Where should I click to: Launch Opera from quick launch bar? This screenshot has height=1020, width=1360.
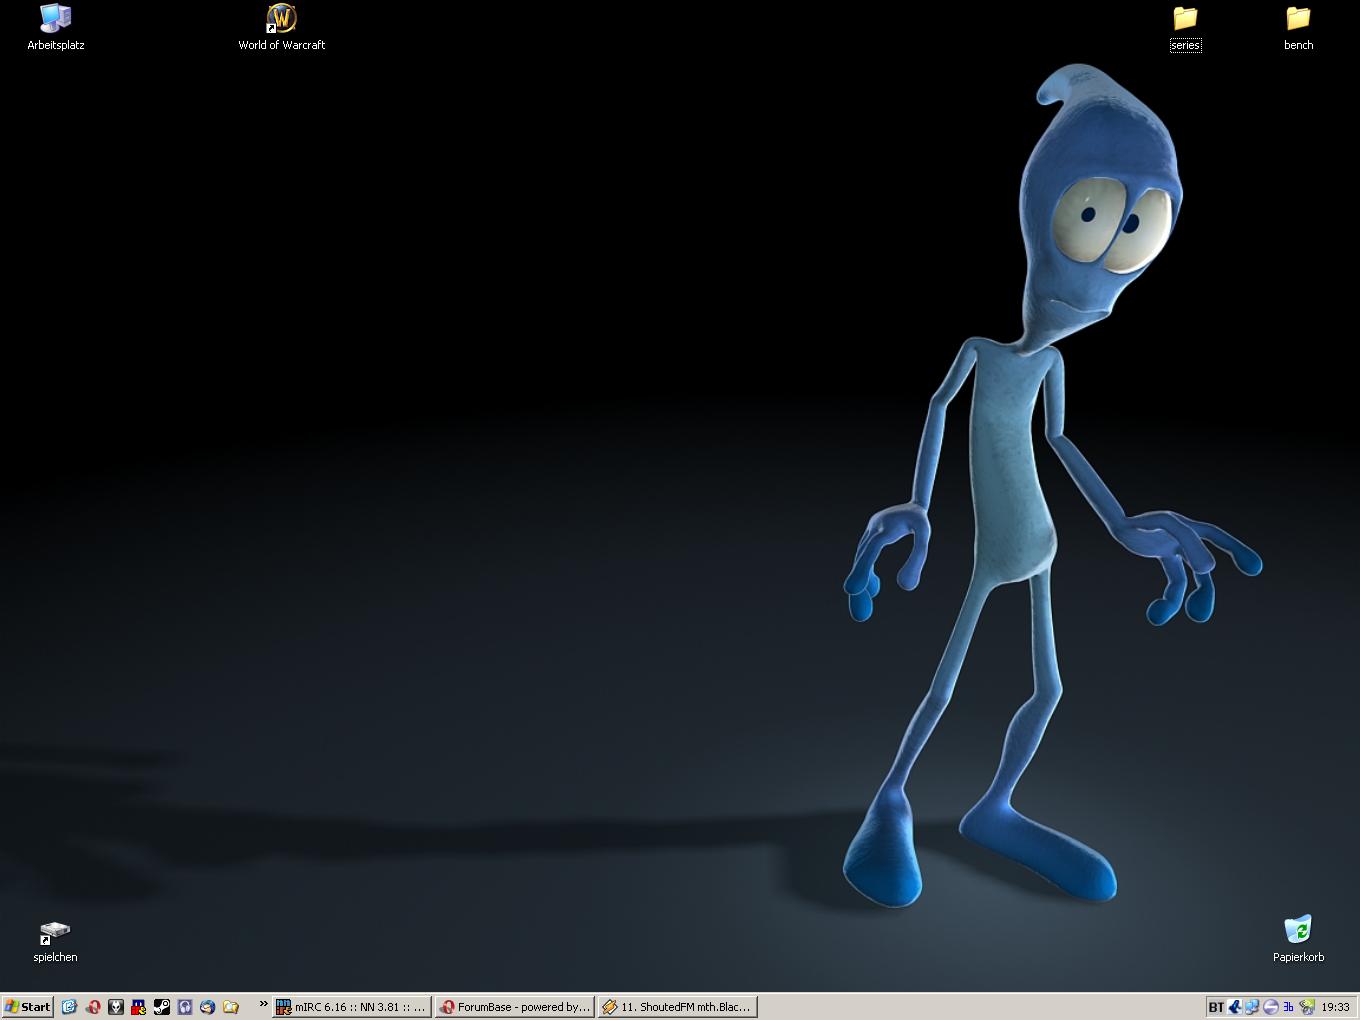(x=92, y=1007)
